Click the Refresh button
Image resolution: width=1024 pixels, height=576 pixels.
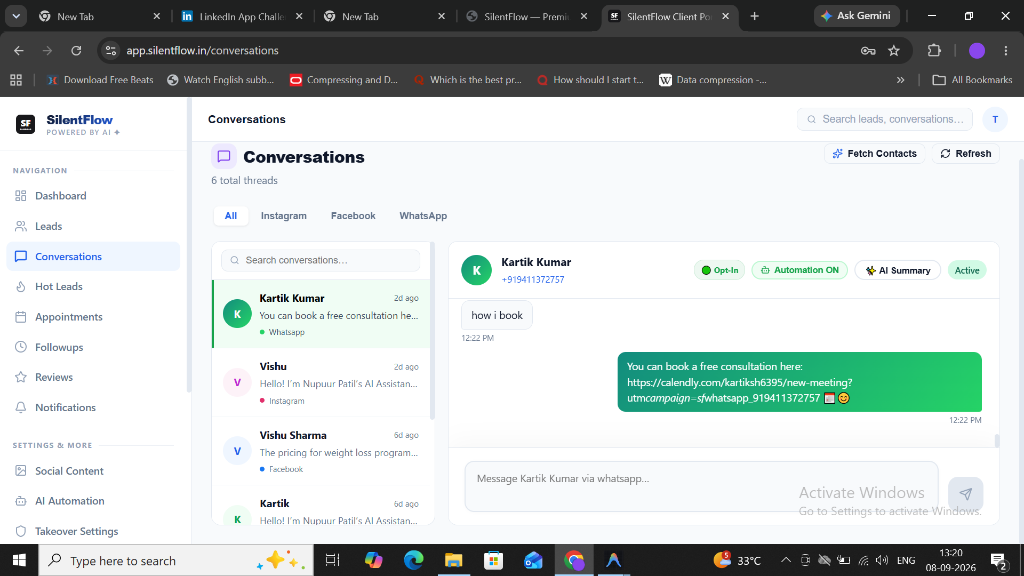(x=965, y=153)
